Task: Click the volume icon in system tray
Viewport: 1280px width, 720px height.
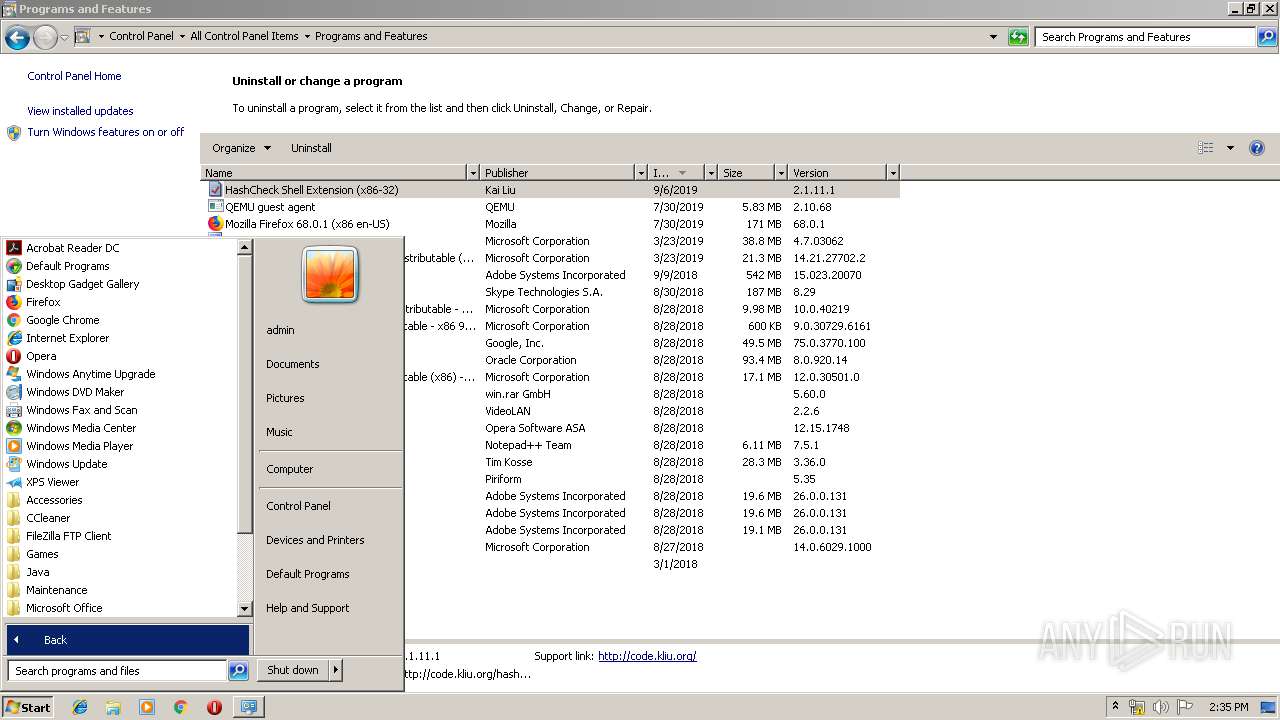Action: [x=1160, y=707]
